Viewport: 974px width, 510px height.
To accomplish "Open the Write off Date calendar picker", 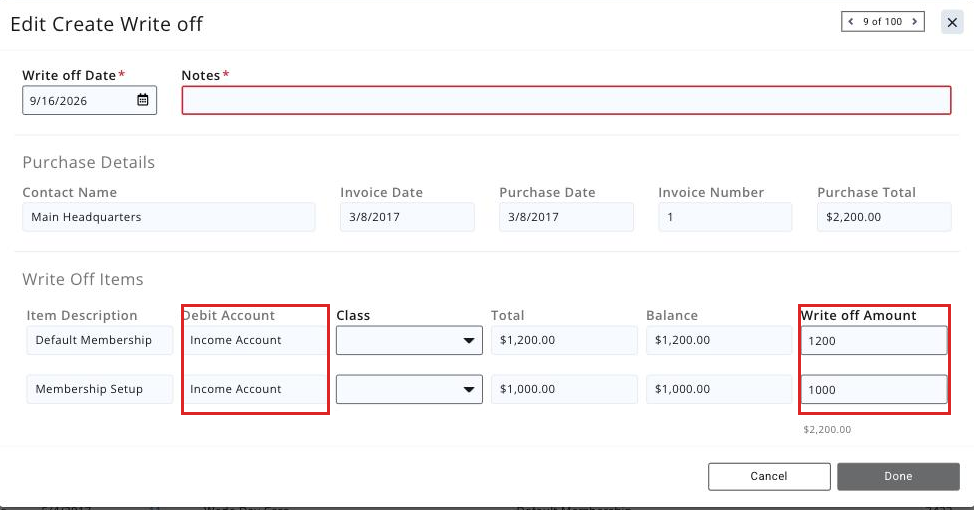I will 143,100.
